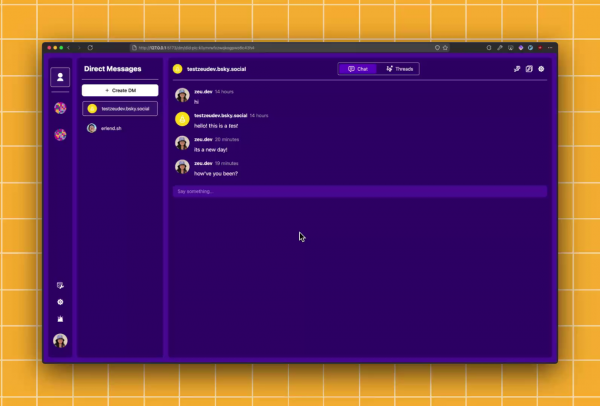Open the second colorful space avatar in sidebar
Viewport: 600px width, 406px height.
coord(60,135)
